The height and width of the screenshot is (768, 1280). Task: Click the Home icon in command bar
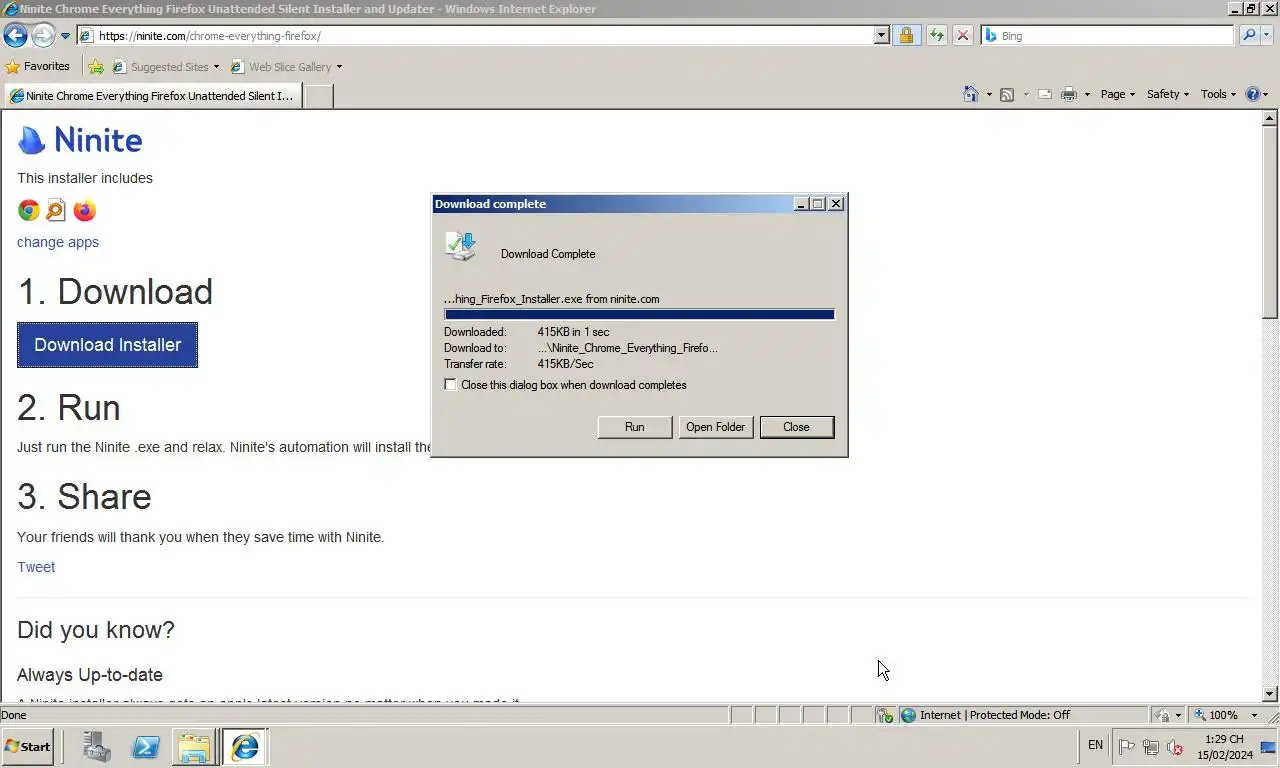tap(970, 94)
